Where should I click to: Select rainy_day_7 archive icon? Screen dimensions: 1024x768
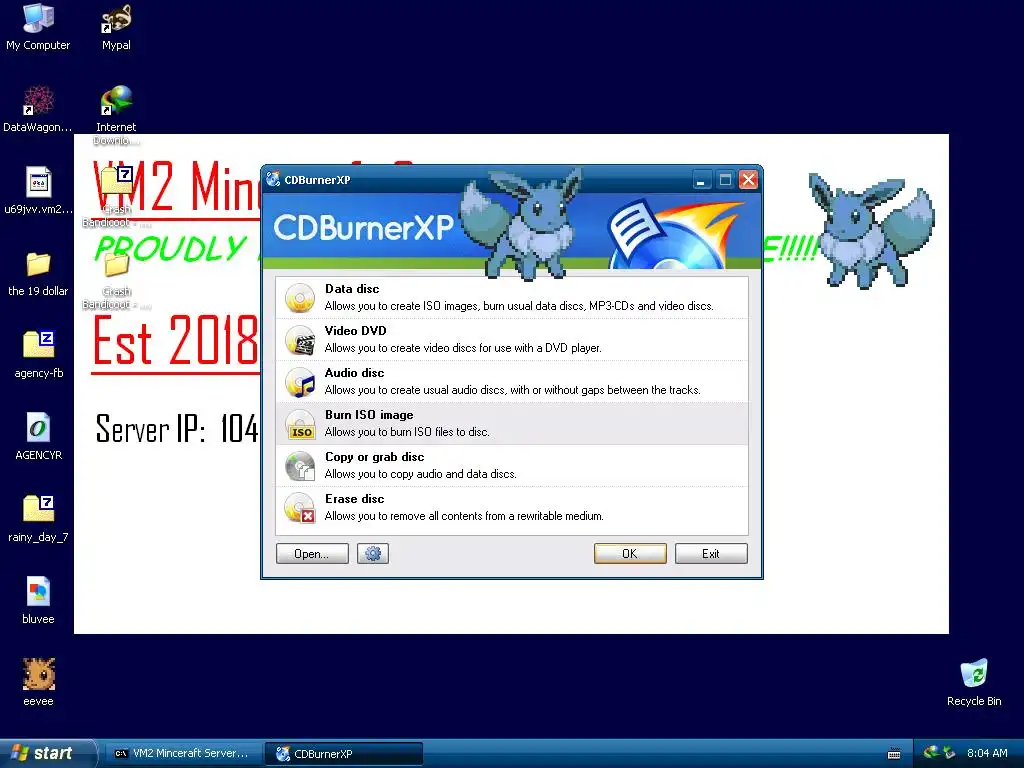click(38, 509)
